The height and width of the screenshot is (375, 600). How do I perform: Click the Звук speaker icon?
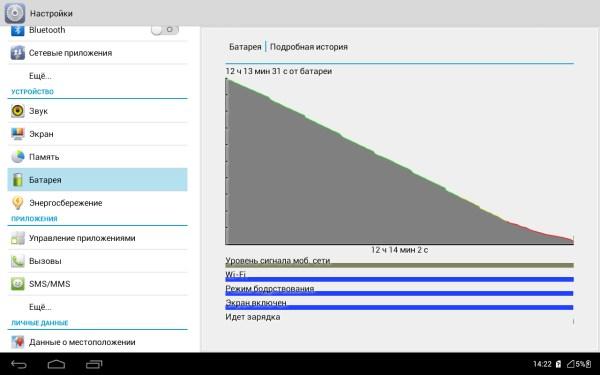(18, 111)
